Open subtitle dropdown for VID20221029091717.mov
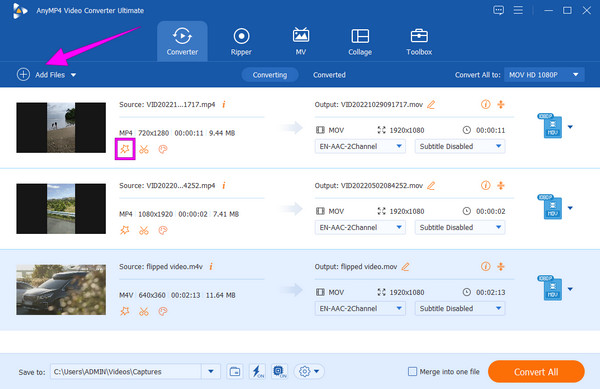Screen dimensions: 600x389 (460, 146)
